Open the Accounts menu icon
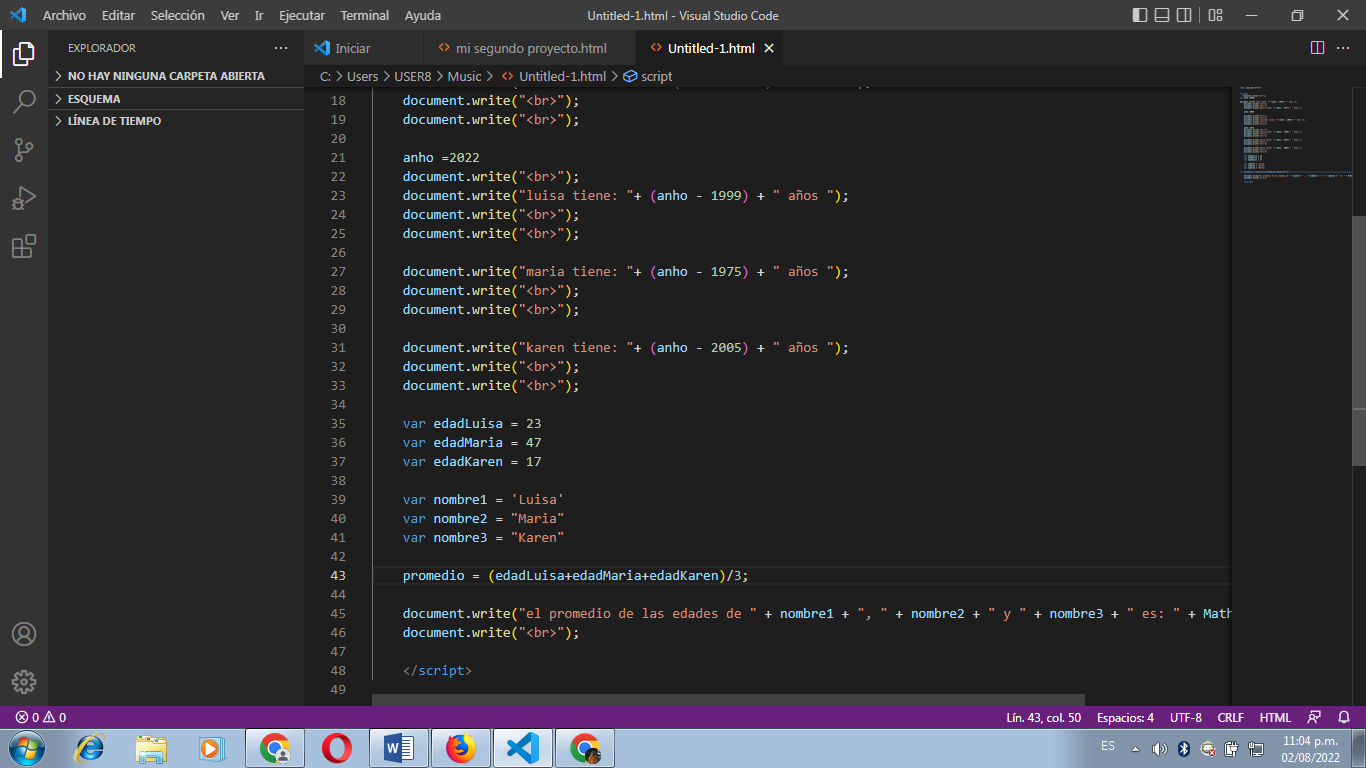Image resolution: width=1366 pixels, height=768 pixels. (24, 634)
